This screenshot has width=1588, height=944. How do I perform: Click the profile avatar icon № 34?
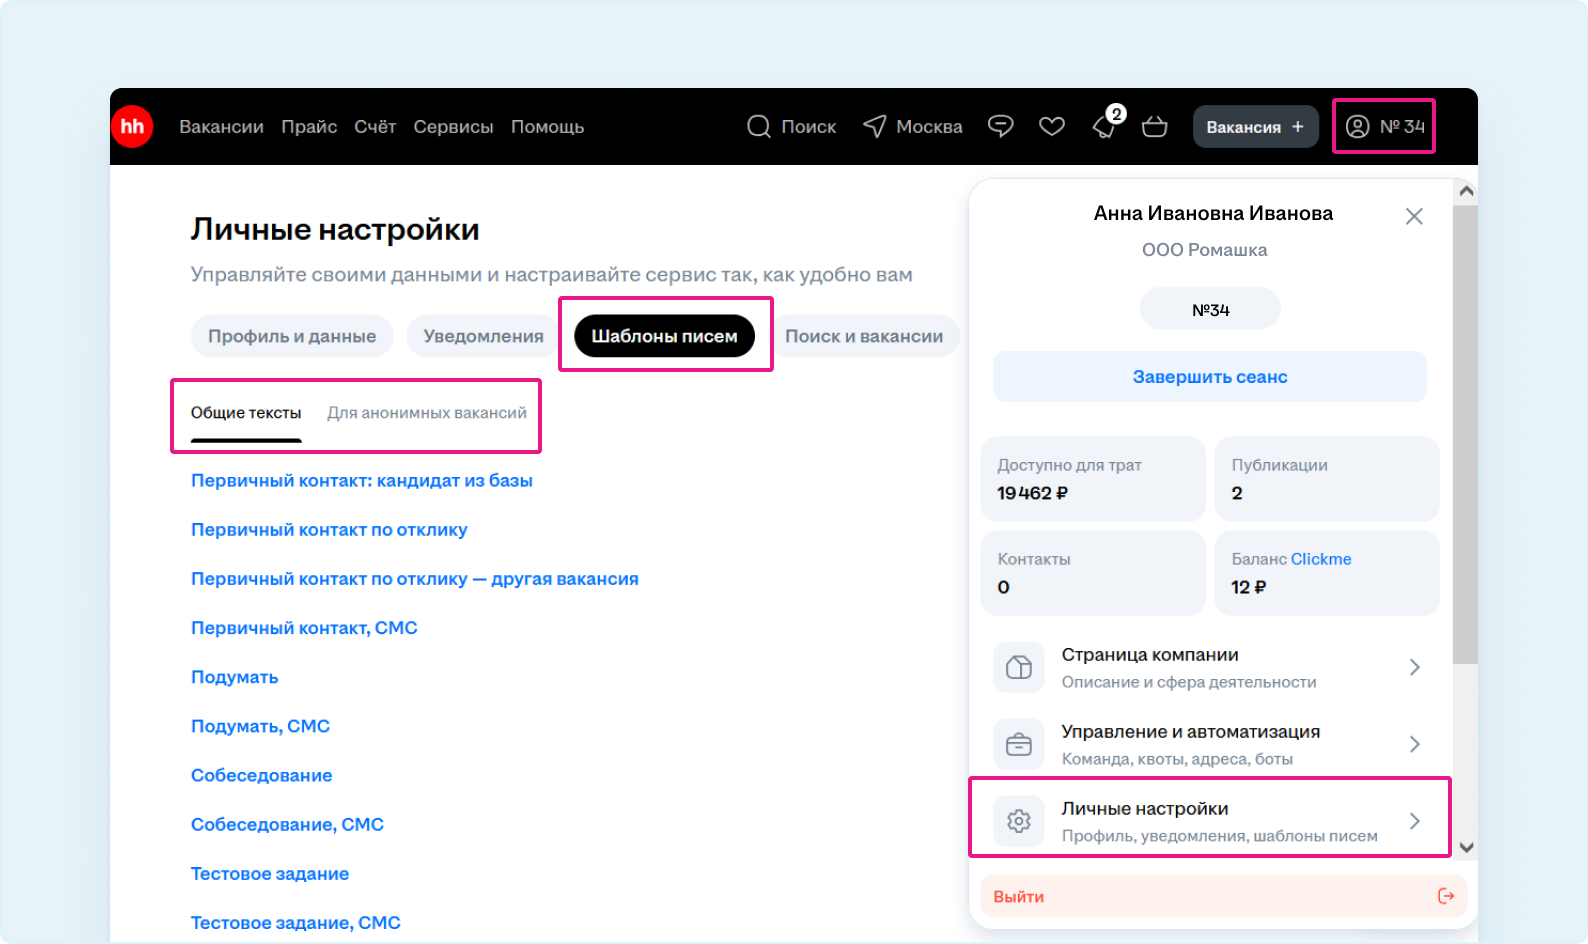1357,126
